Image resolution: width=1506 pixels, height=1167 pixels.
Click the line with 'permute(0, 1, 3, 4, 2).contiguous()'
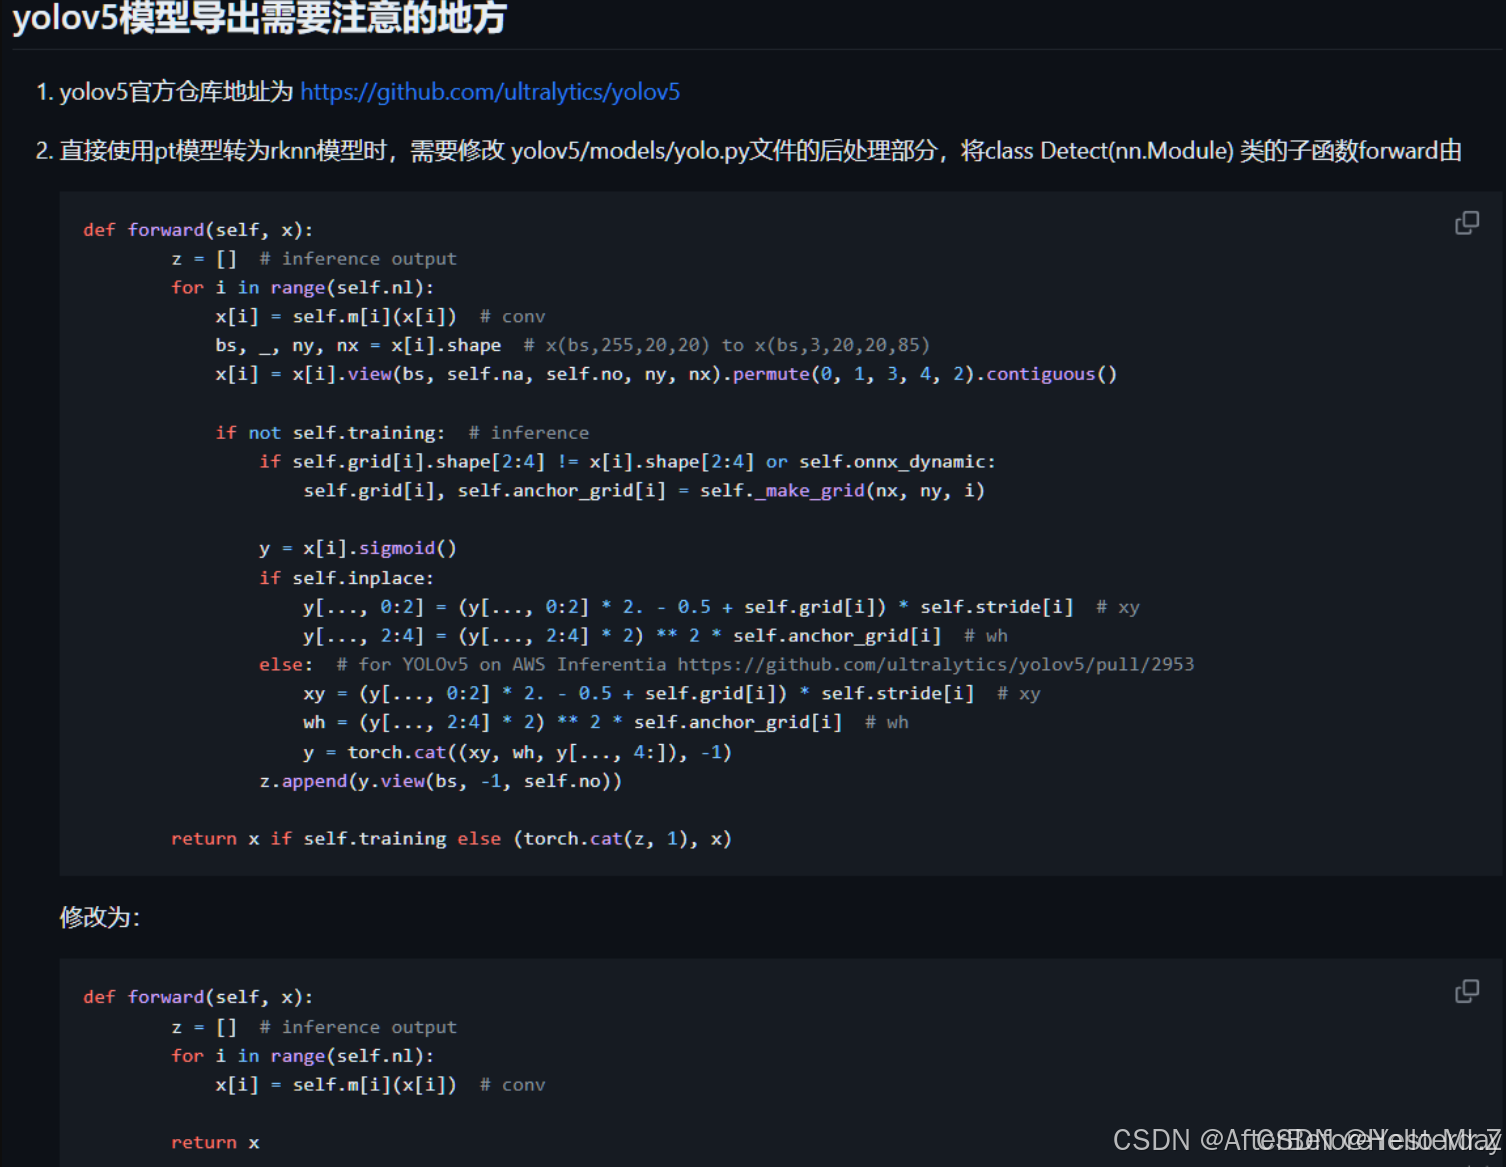click(666, 374)
